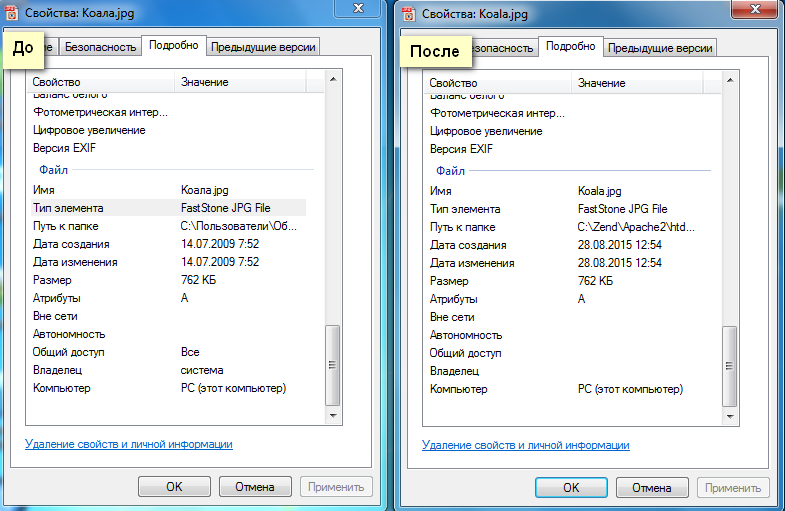Open the property removal link in the right dialog
The height and width of the screenshot is (511, 785).
[x=525, y=445]
